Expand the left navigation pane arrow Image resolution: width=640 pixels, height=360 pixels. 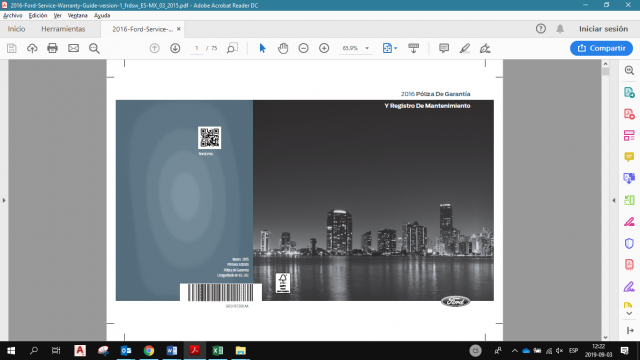coord(4,200)
